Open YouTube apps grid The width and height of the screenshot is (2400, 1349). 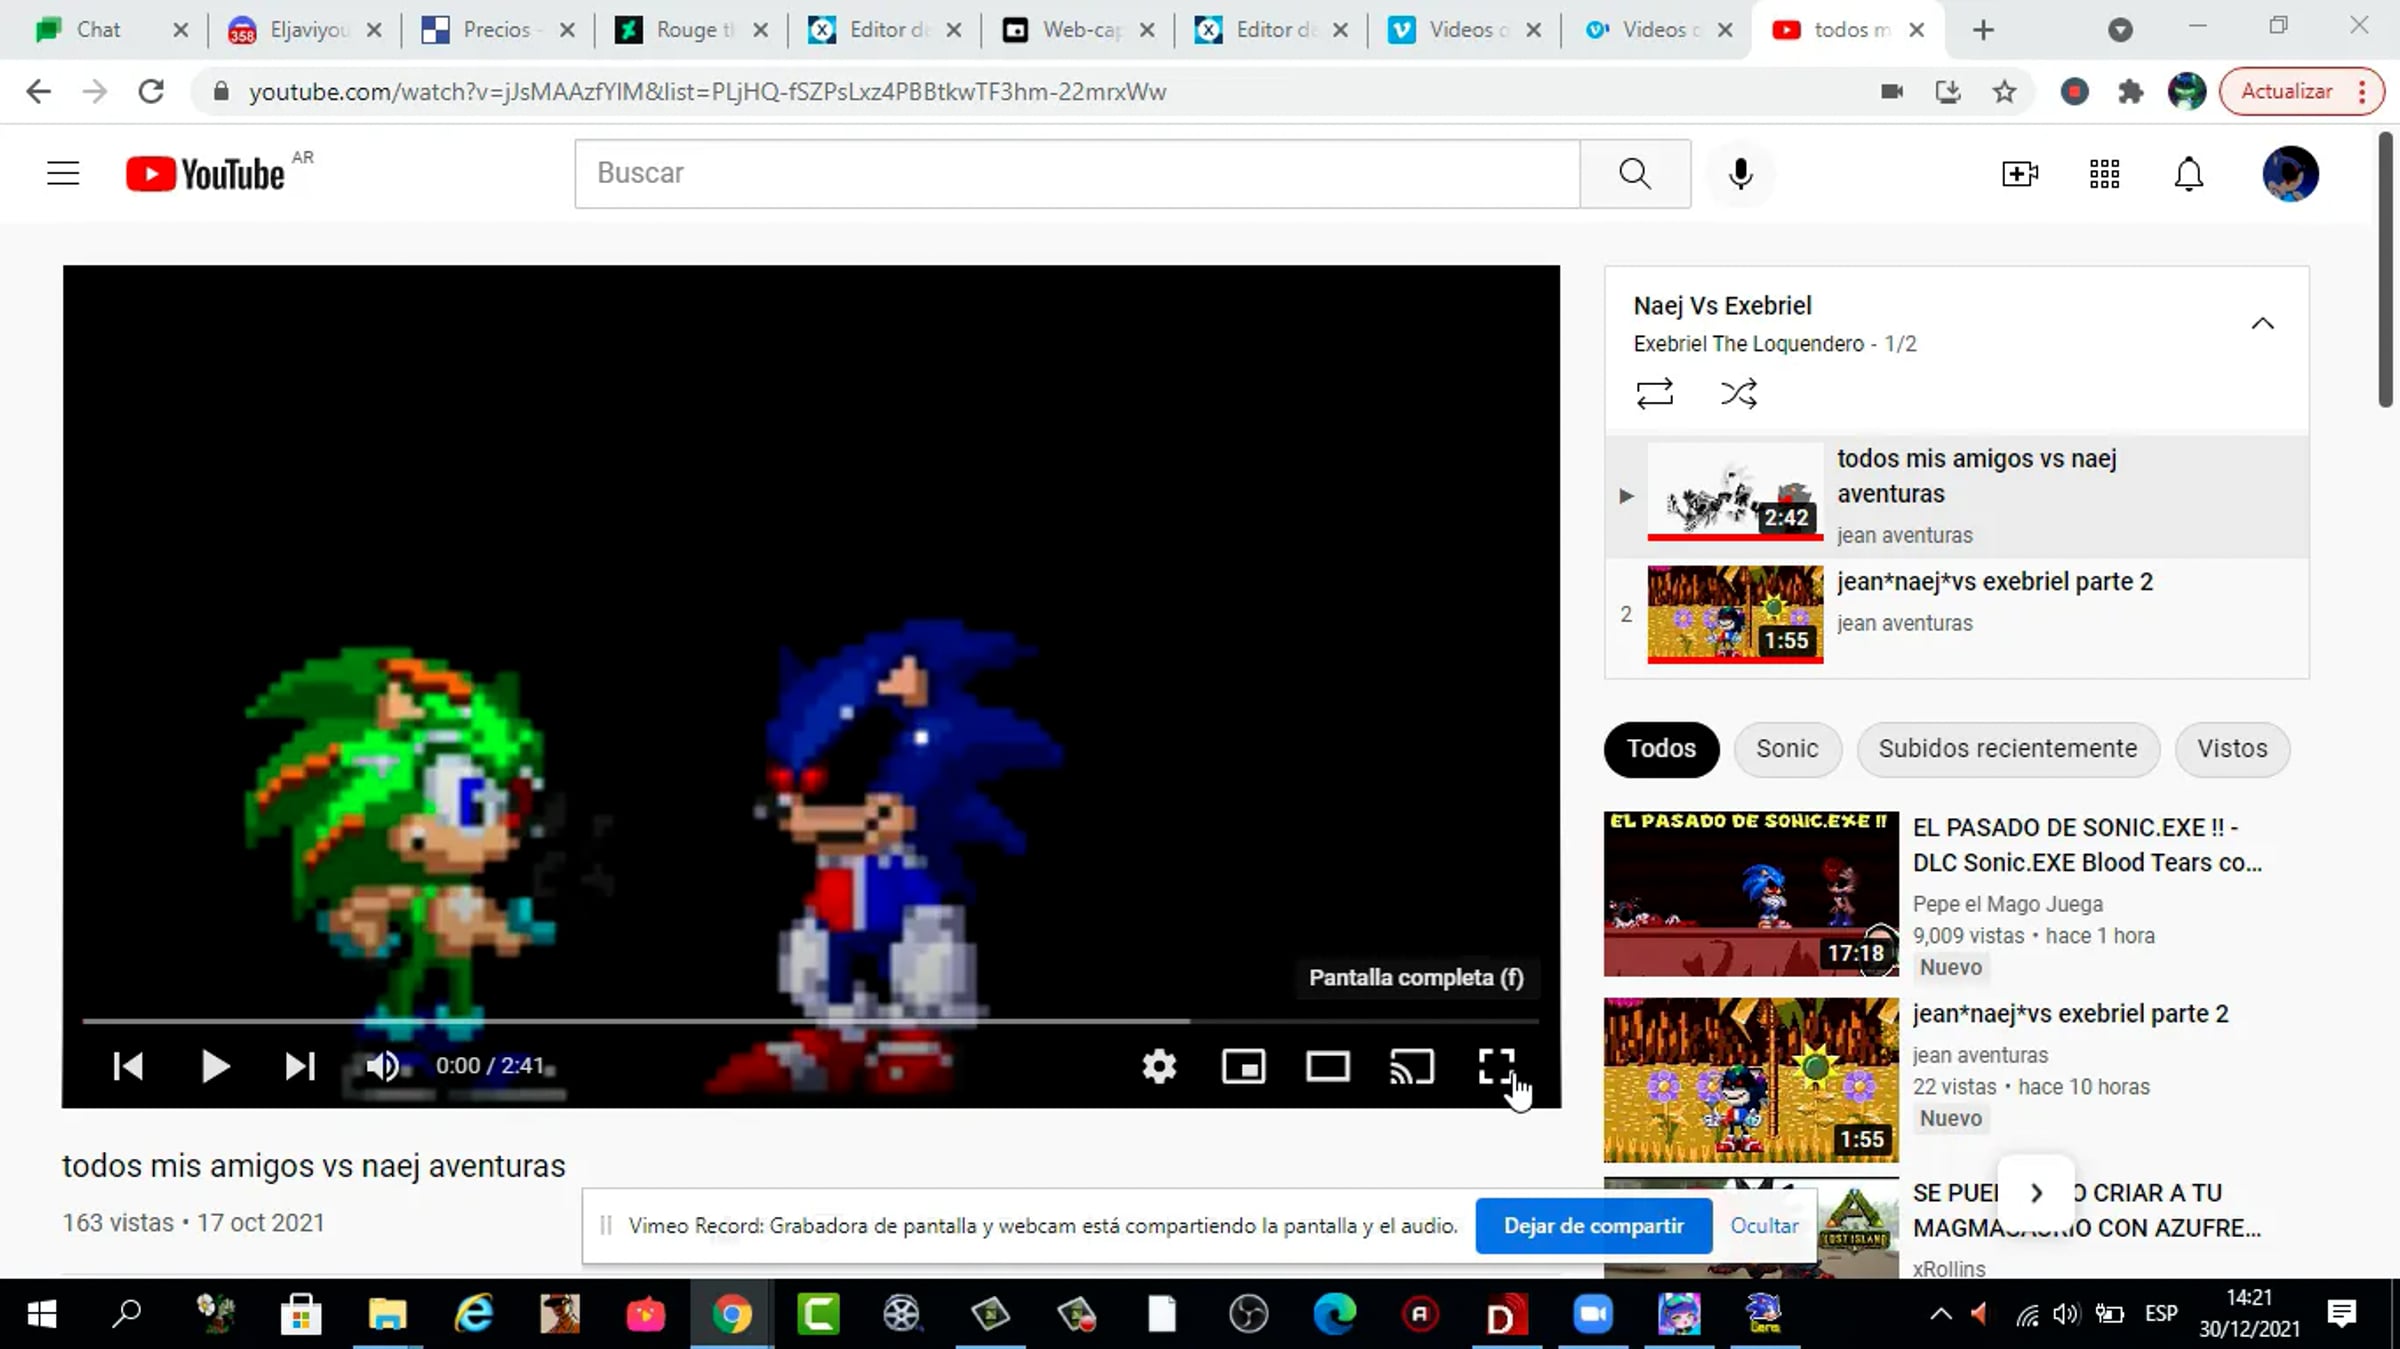pos(2104,174)
